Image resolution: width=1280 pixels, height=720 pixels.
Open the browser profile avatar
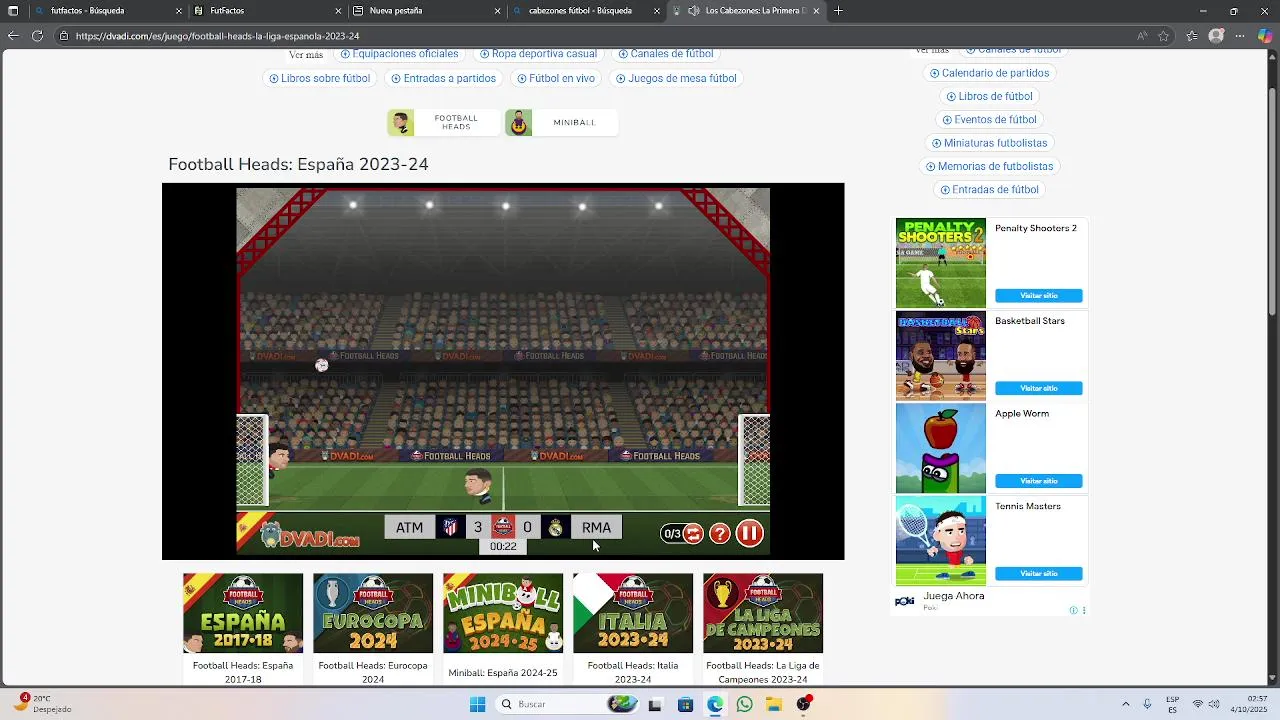[1216, 36]
